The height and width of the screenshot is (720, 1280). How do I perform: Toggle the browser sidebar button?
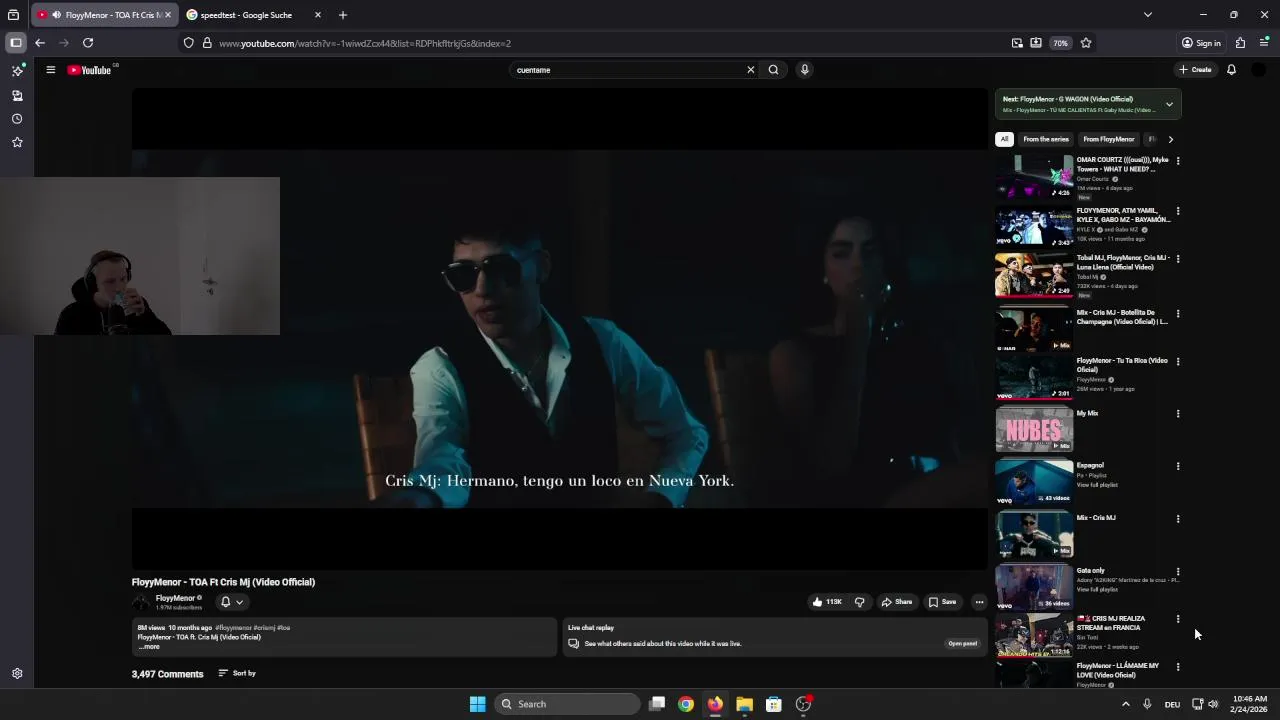pos(16,43)
